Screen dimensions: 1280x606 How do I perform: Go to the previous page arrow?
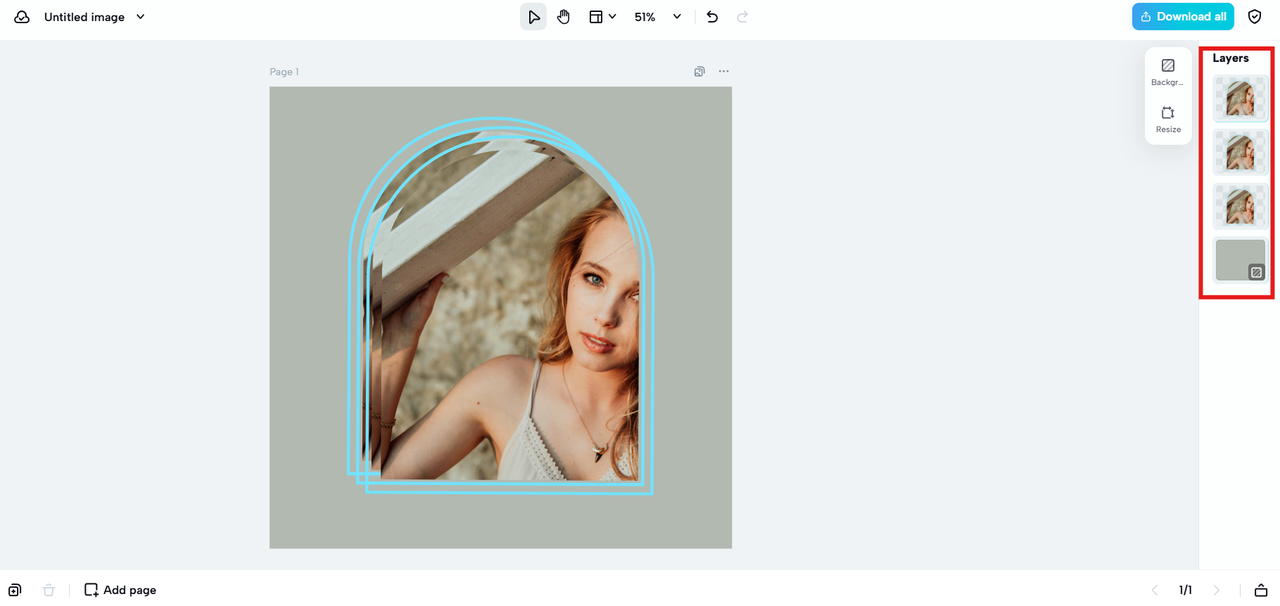[1155, 590]
